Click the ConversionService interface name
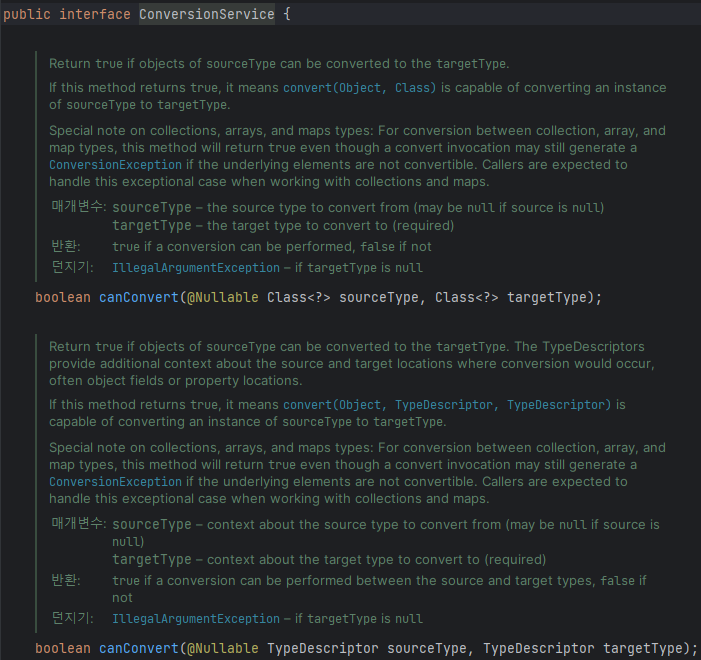The image size is (701, 660). click(207, 14)
